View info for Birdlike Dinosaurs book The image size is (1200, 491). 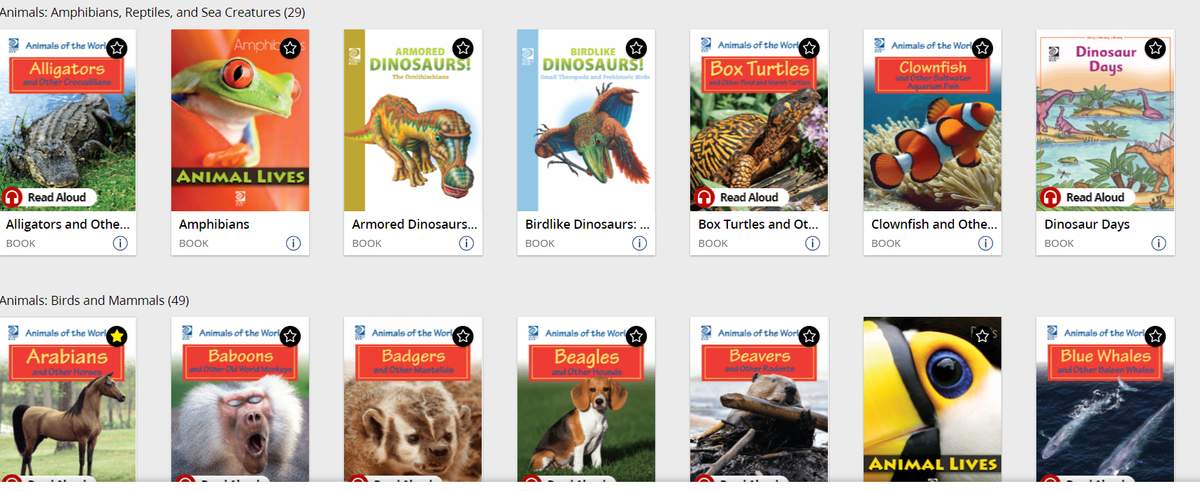tap(639, 243)
